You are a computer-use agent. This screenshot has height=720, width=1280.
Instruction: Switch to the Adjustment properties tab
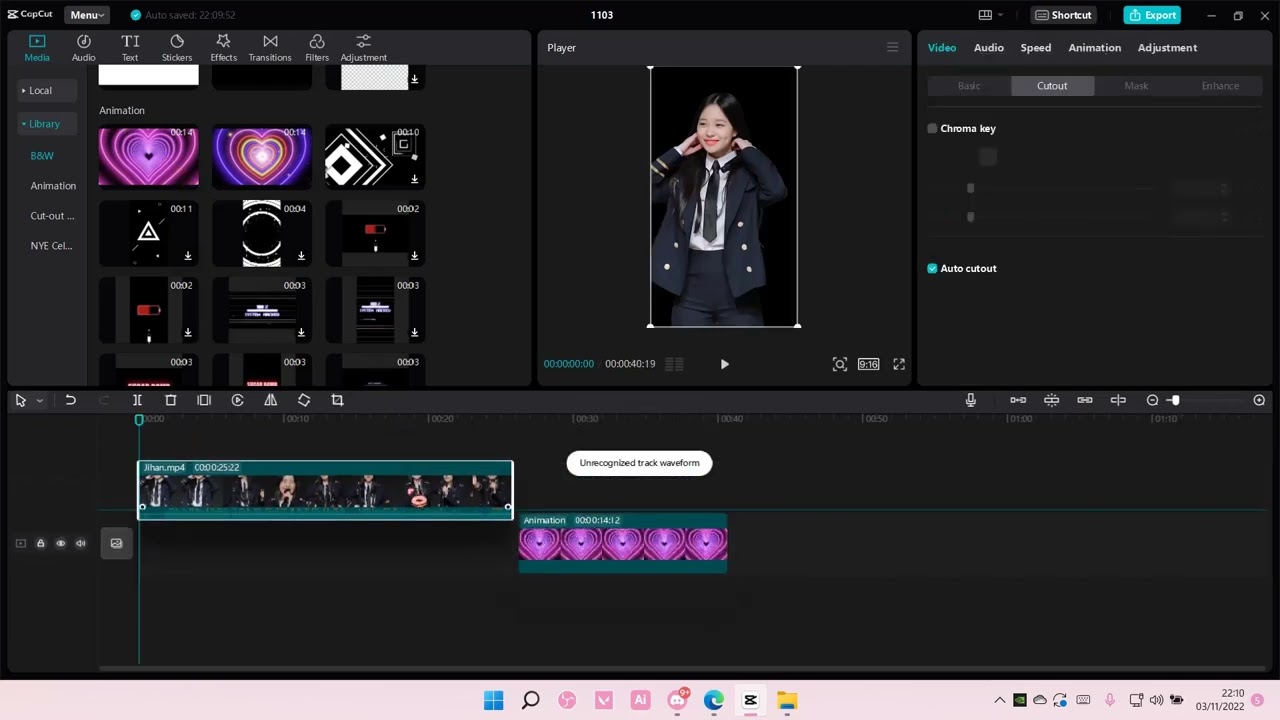[1167, 47]
